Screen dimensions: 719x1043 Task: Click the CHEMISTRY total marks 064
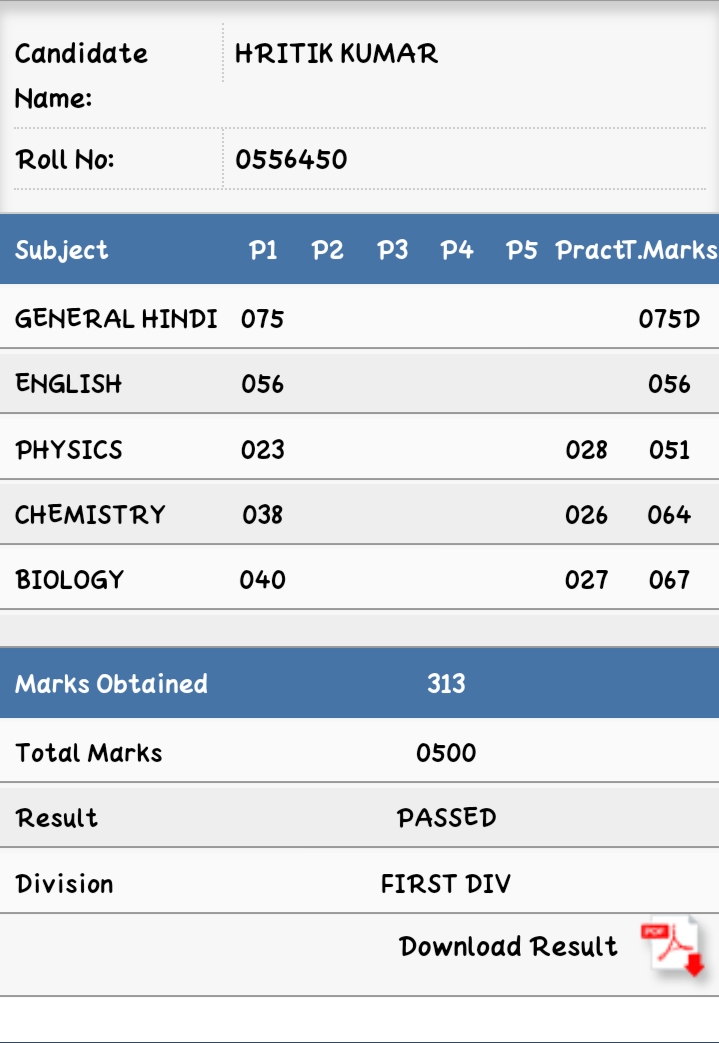coord(669,515)
